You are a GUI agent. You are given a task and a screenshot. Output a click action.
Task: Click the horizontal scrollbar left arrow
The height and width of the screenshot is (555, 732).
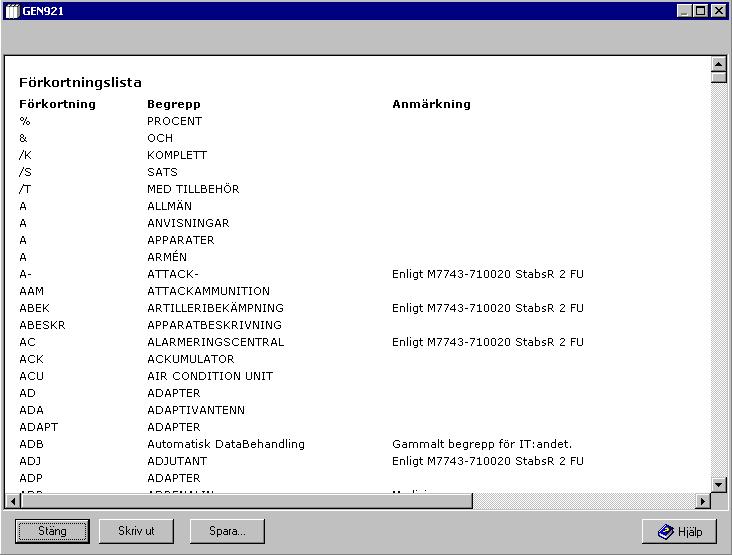coord(13,501)
